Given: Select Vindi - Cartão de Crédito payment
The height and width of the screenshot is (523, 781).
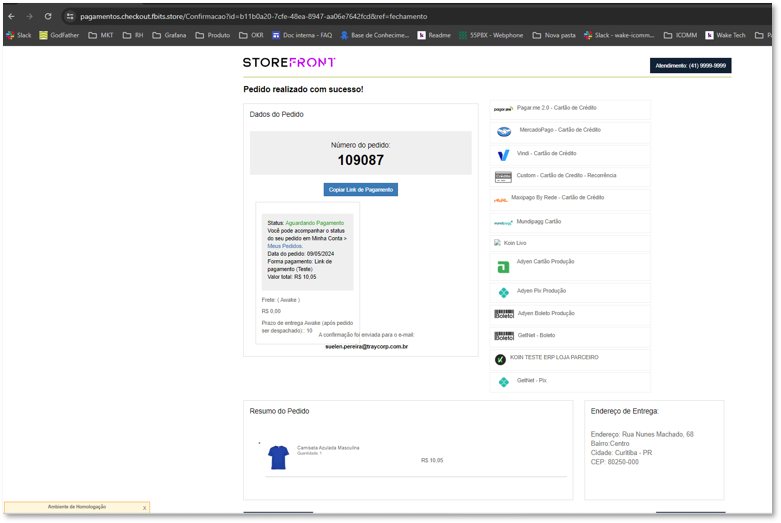Looking at the screenshot, I should pos(570,155).
